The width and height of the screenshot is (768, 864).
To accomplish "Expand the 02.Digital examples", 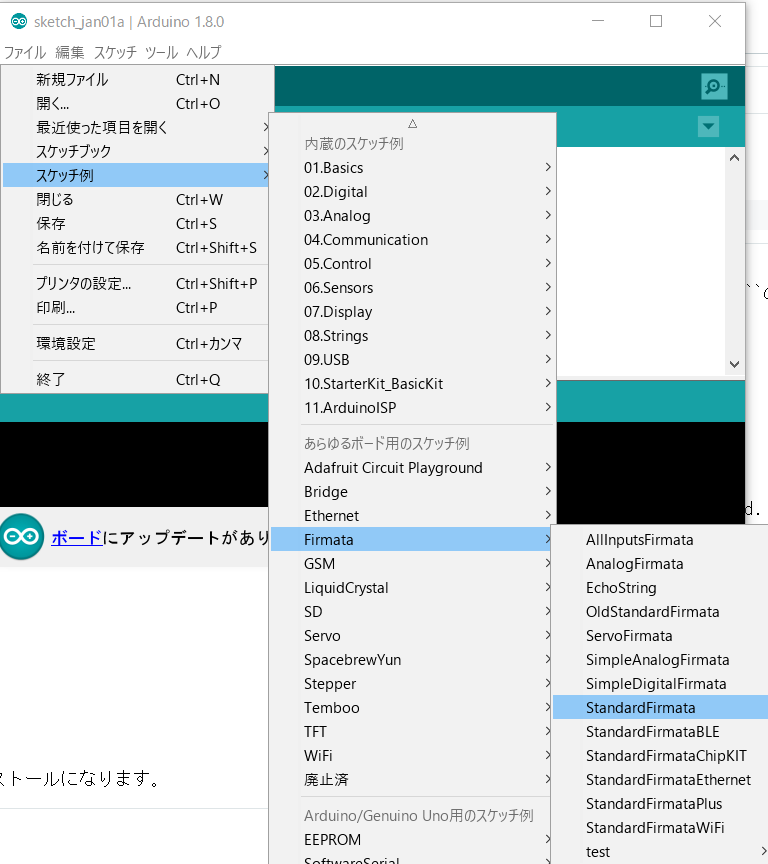I will click(412, 192).
